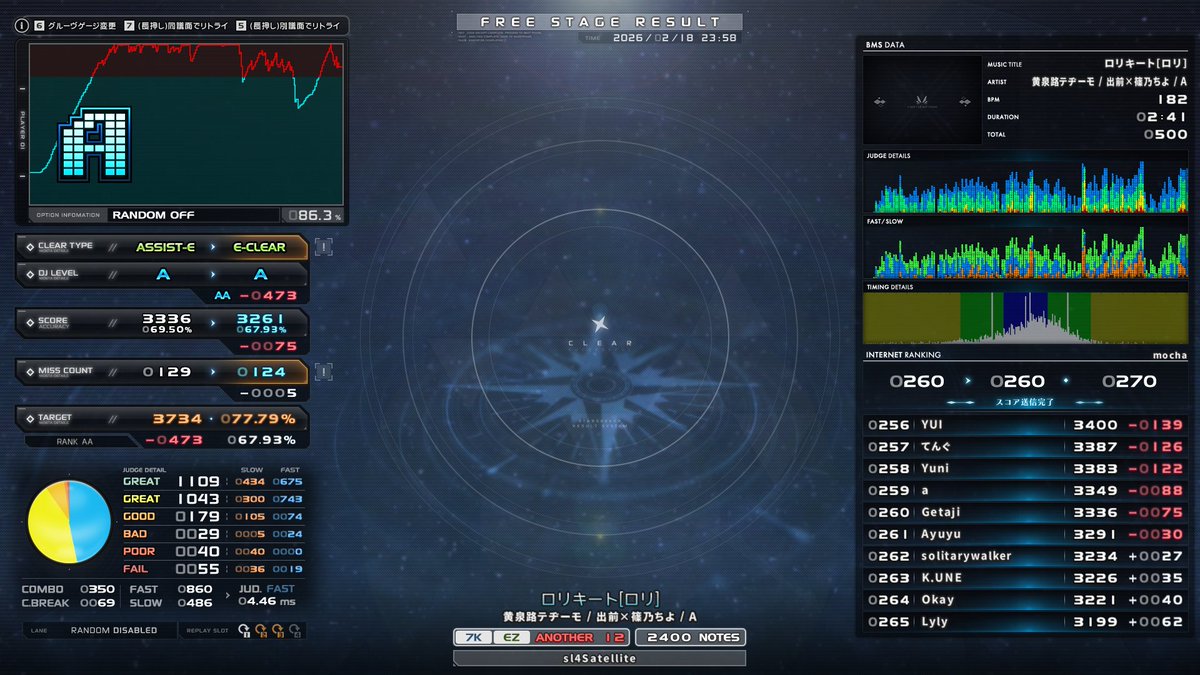The width and height of the screenshot is (1200, 675).
Task: Click the JUD. FAST 04.46 ms value
Action: (267, 602)
